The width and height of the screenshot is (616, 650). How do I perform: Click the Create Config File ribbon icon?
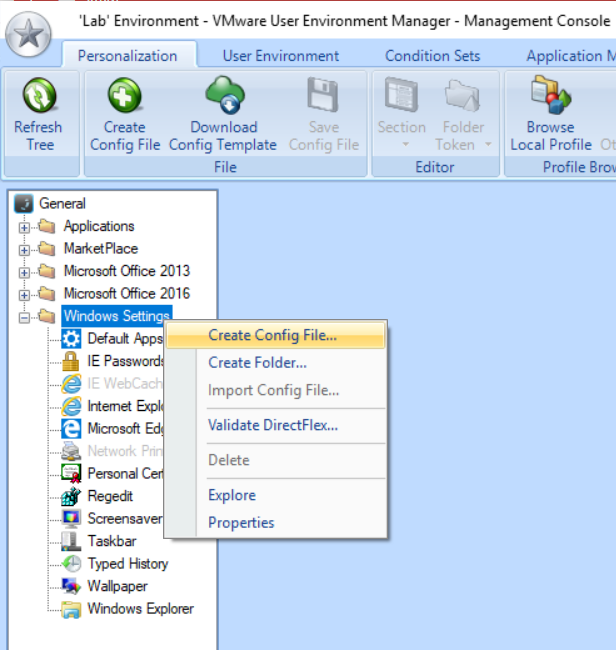125,95
